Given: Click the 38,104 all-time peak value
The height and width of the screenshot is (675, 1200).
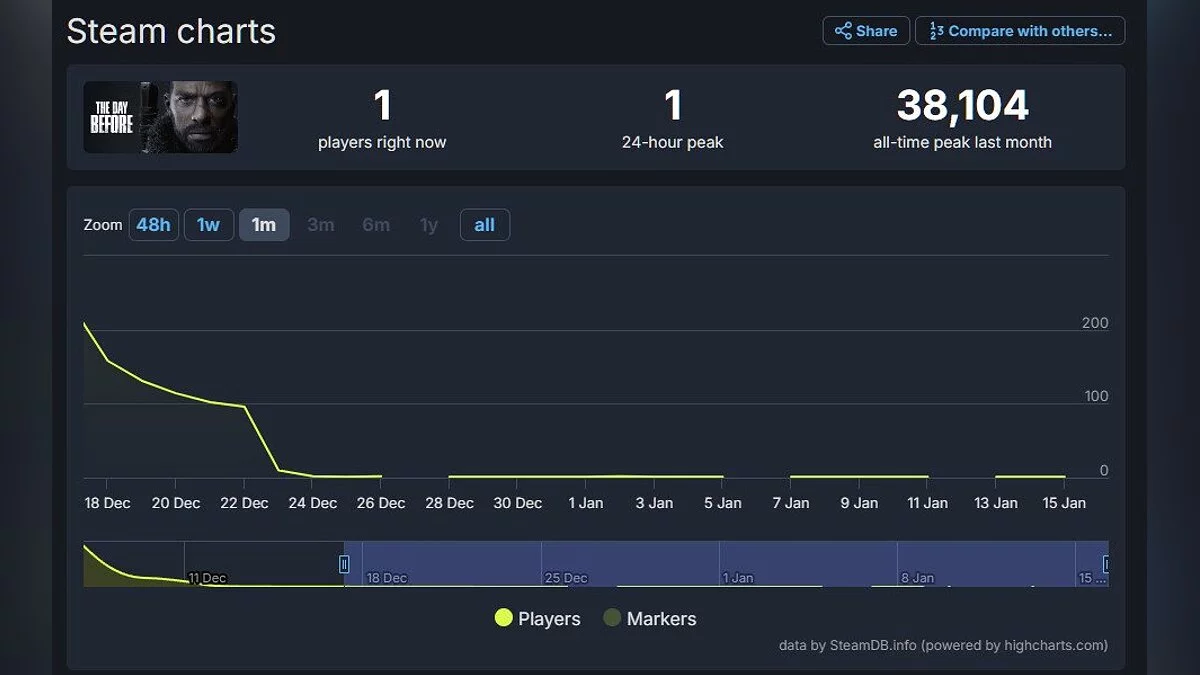Looking at the screenshot, I should point(962,105).
